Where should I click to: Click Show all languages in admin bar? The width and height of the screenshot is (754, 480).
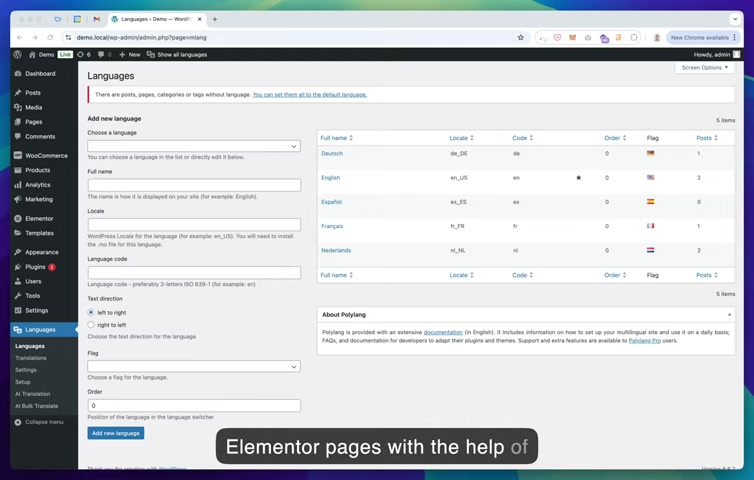(x=177, y=54)
